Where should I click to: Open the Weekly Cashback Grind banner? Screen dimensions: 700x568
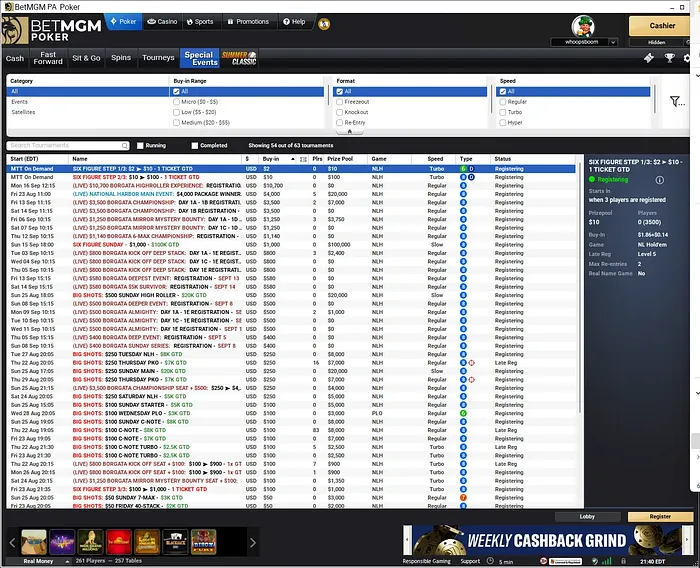pyautogui.click(x=547, y=540)
